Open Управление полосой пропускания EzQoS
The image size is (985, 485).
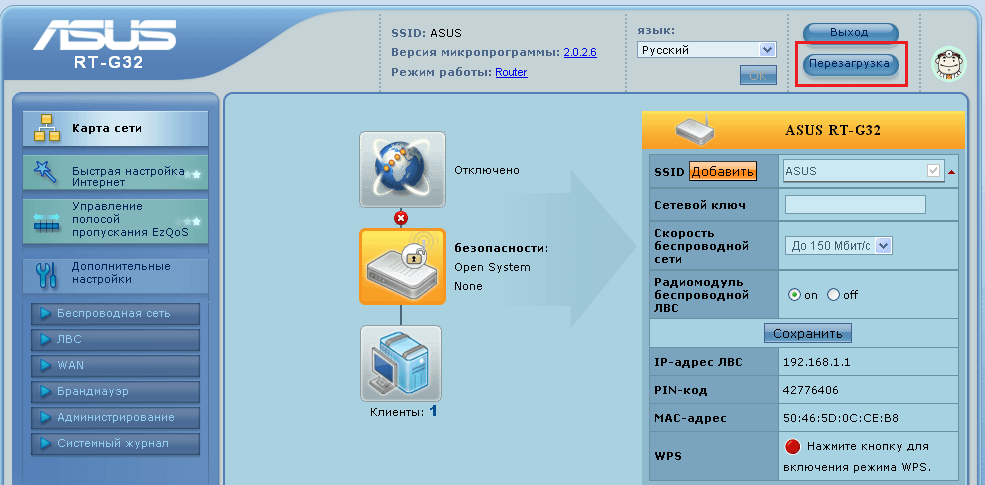[x=115, y=222]
